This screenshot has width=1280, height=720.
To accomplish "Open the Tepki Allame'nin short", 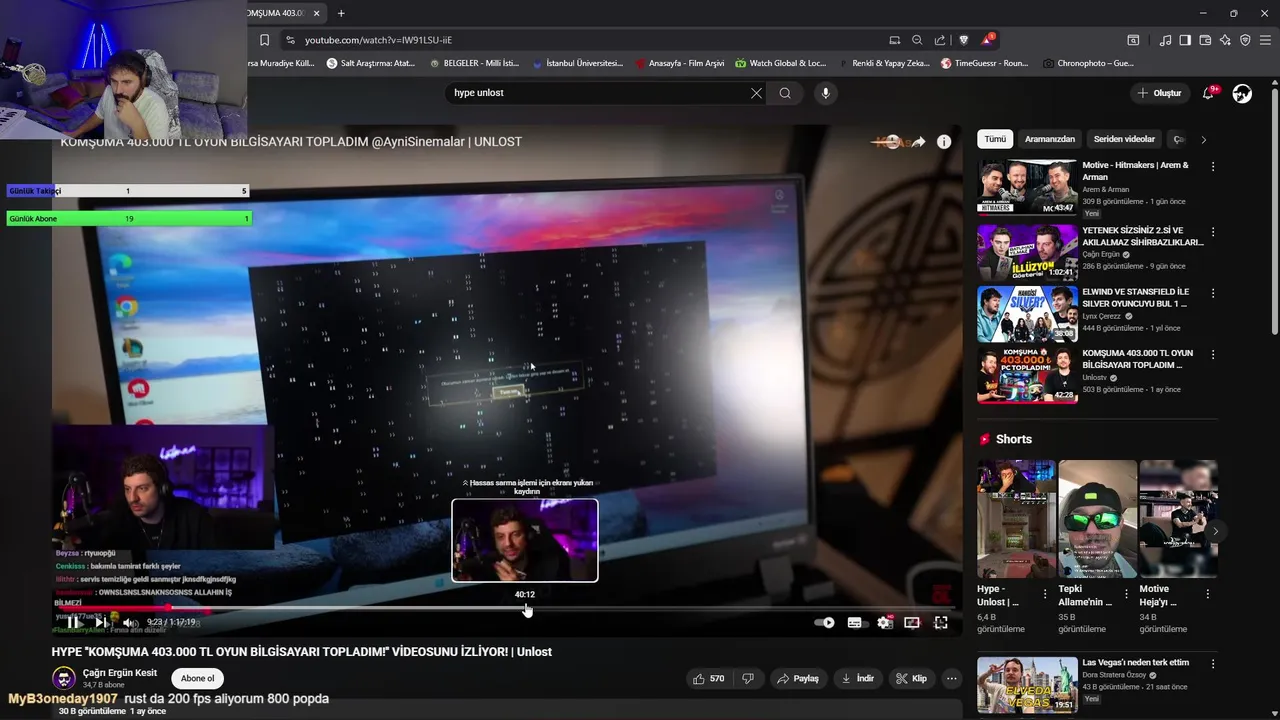I will pyautogui.click(x=1097, y=518).
